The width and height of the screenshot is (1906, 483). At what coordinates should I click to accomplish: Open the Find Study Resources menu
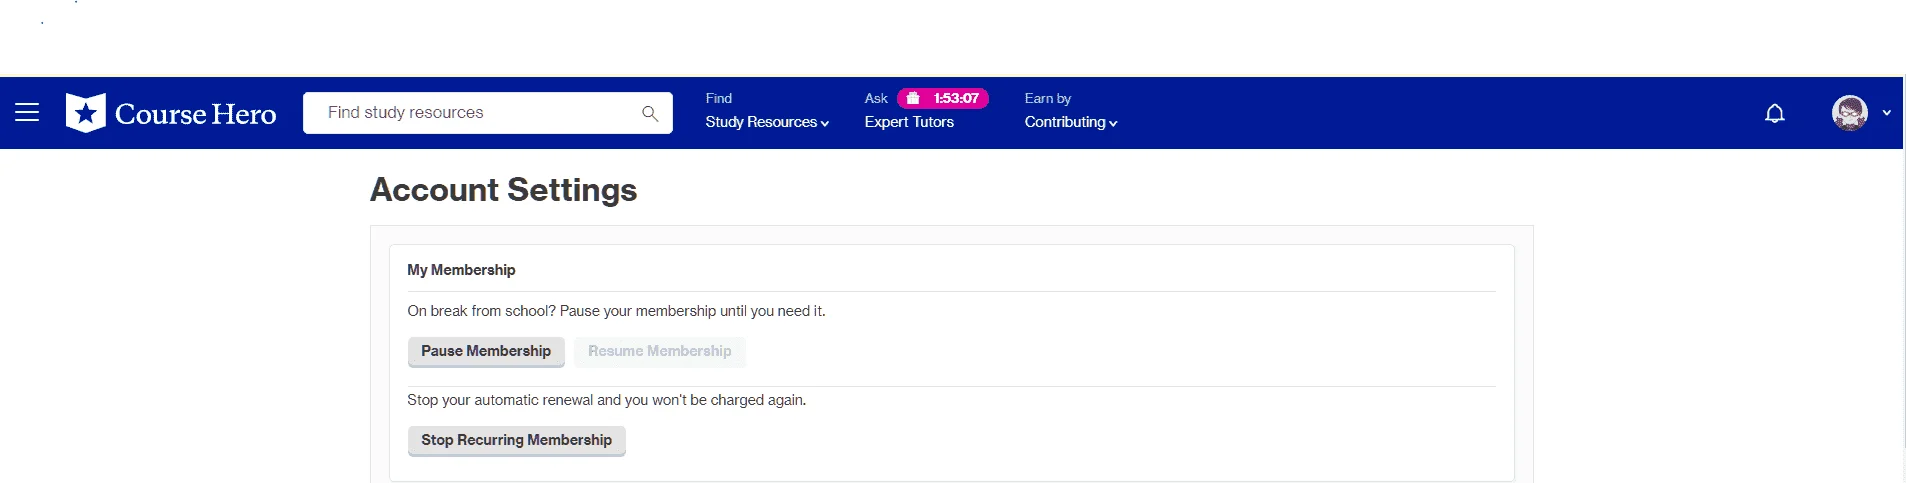[767, 111]
